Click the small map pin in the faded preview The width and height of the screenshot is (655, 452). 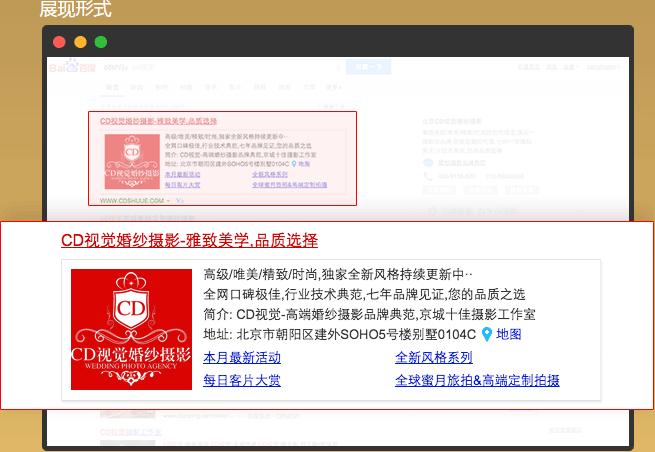[x=294, y=164]
